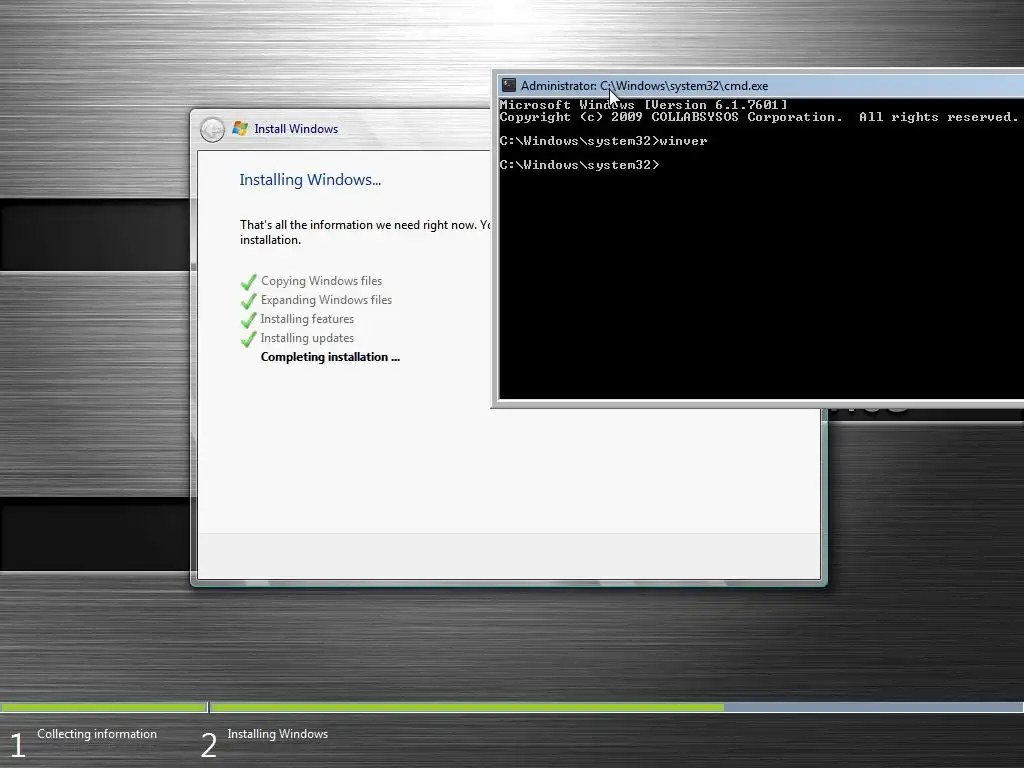
Task: Click the "Expanding Windows files" step
Action: (327, 300)
